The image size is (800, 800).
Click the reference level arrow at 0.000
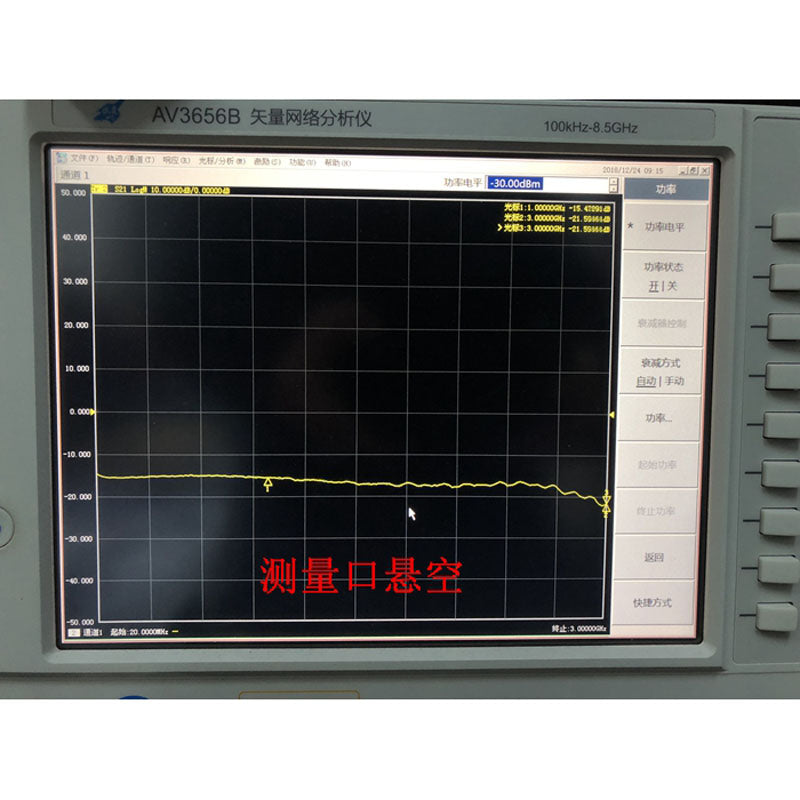94,411
